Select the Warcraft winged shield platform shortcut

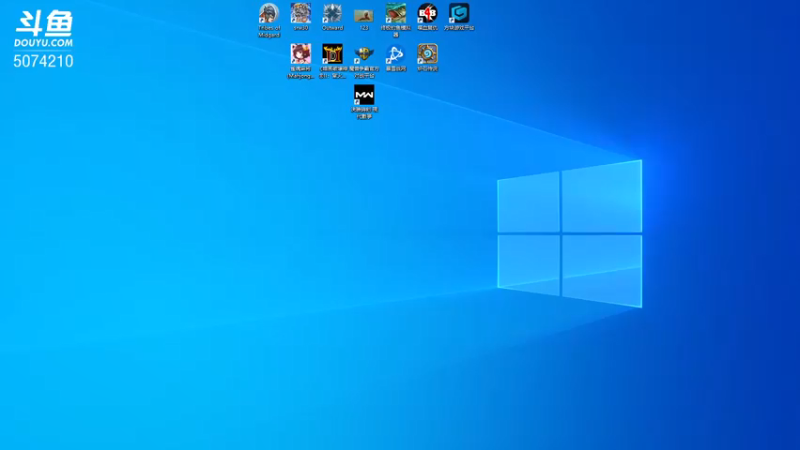(x=364, y=61)
